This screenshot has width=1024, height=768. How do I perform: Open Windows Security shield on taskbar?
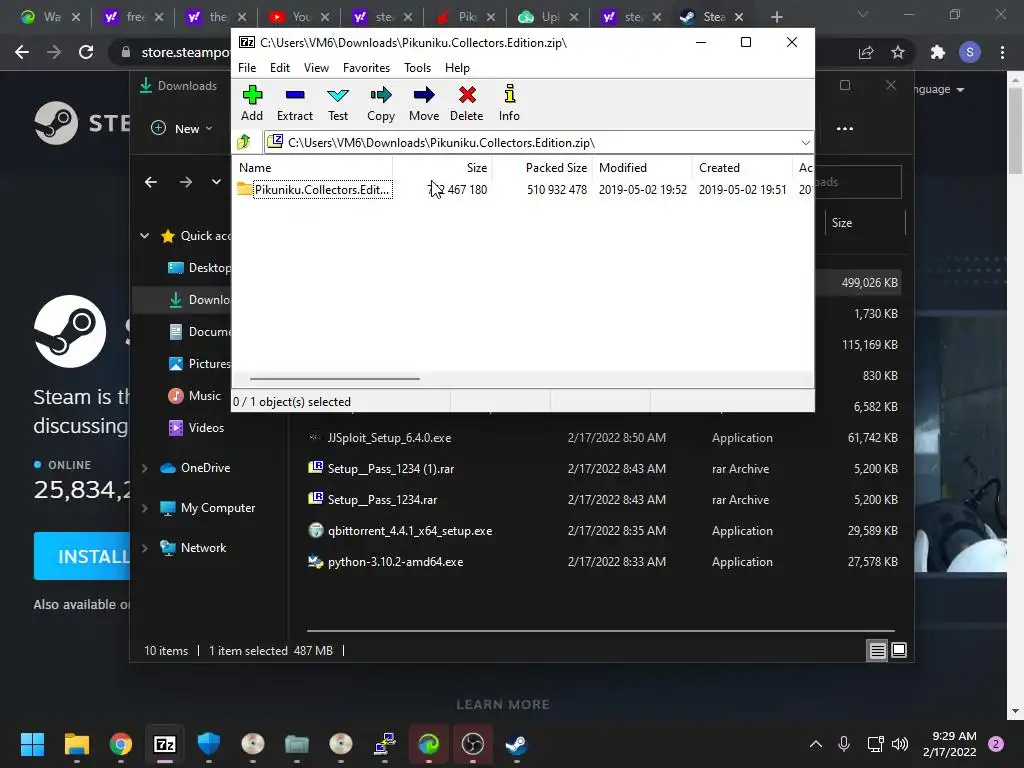coord(208,744)
